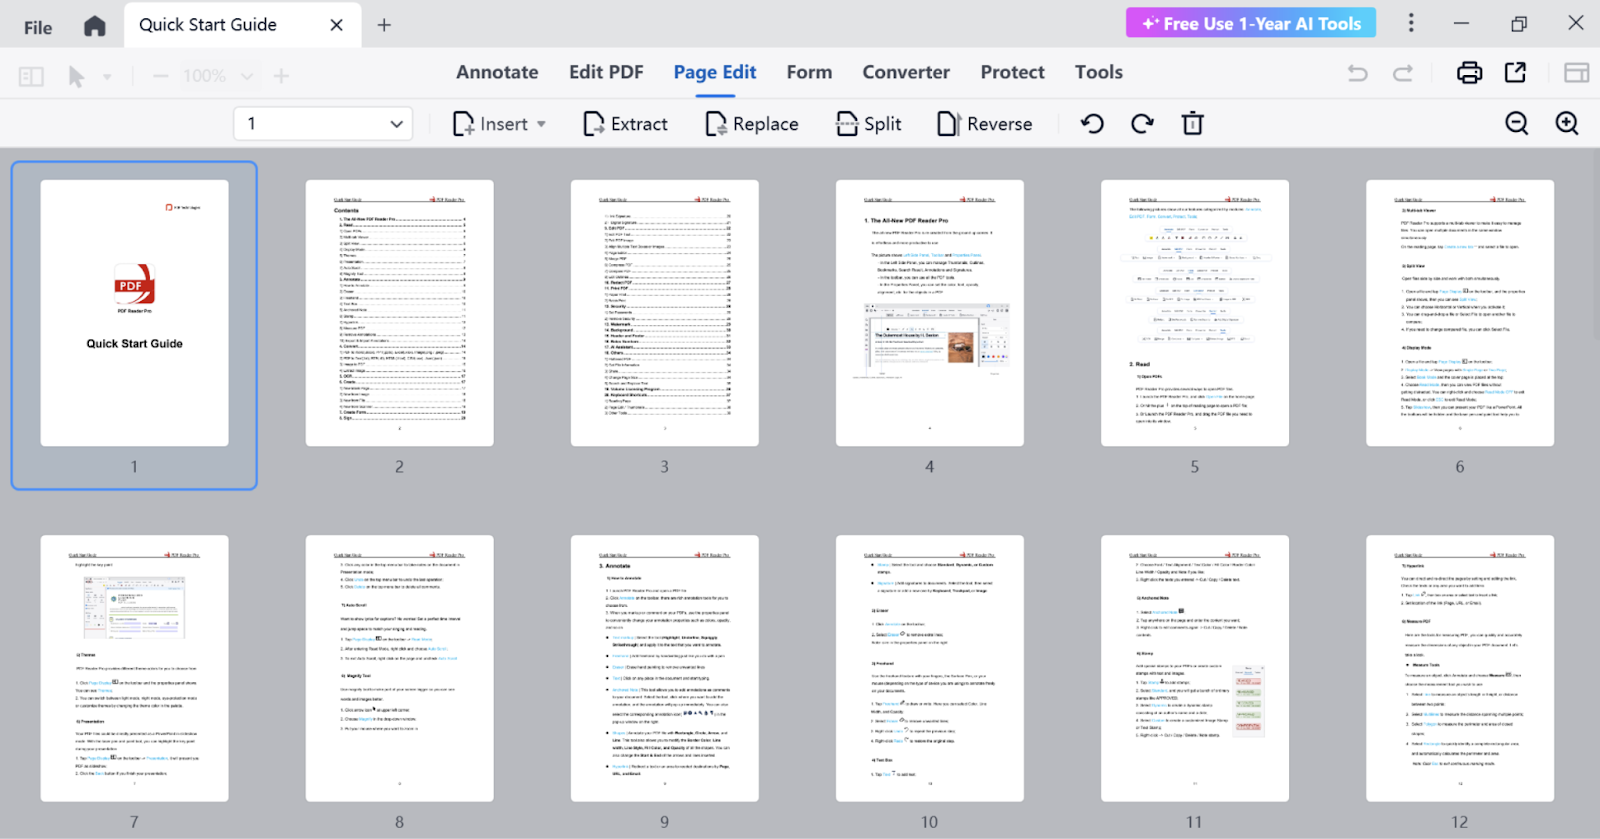Screen dimensions: 1600x839
Task: Go to the Home screen icon
Action: [94, 26]
